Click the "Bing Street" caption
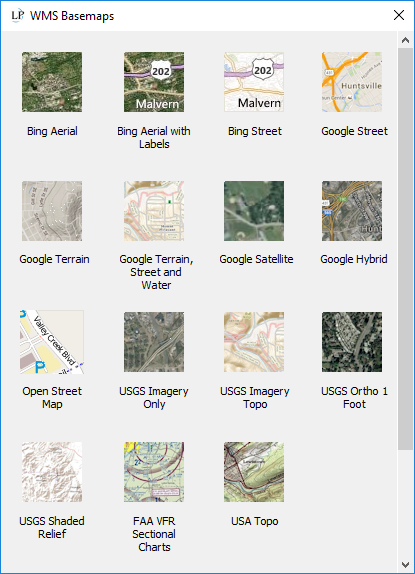 tap(255, 131)
